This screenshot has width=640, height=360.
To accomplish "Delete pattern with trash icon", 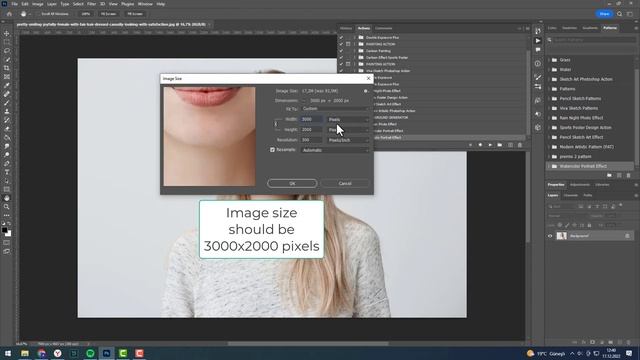I will tap(629, 175).
